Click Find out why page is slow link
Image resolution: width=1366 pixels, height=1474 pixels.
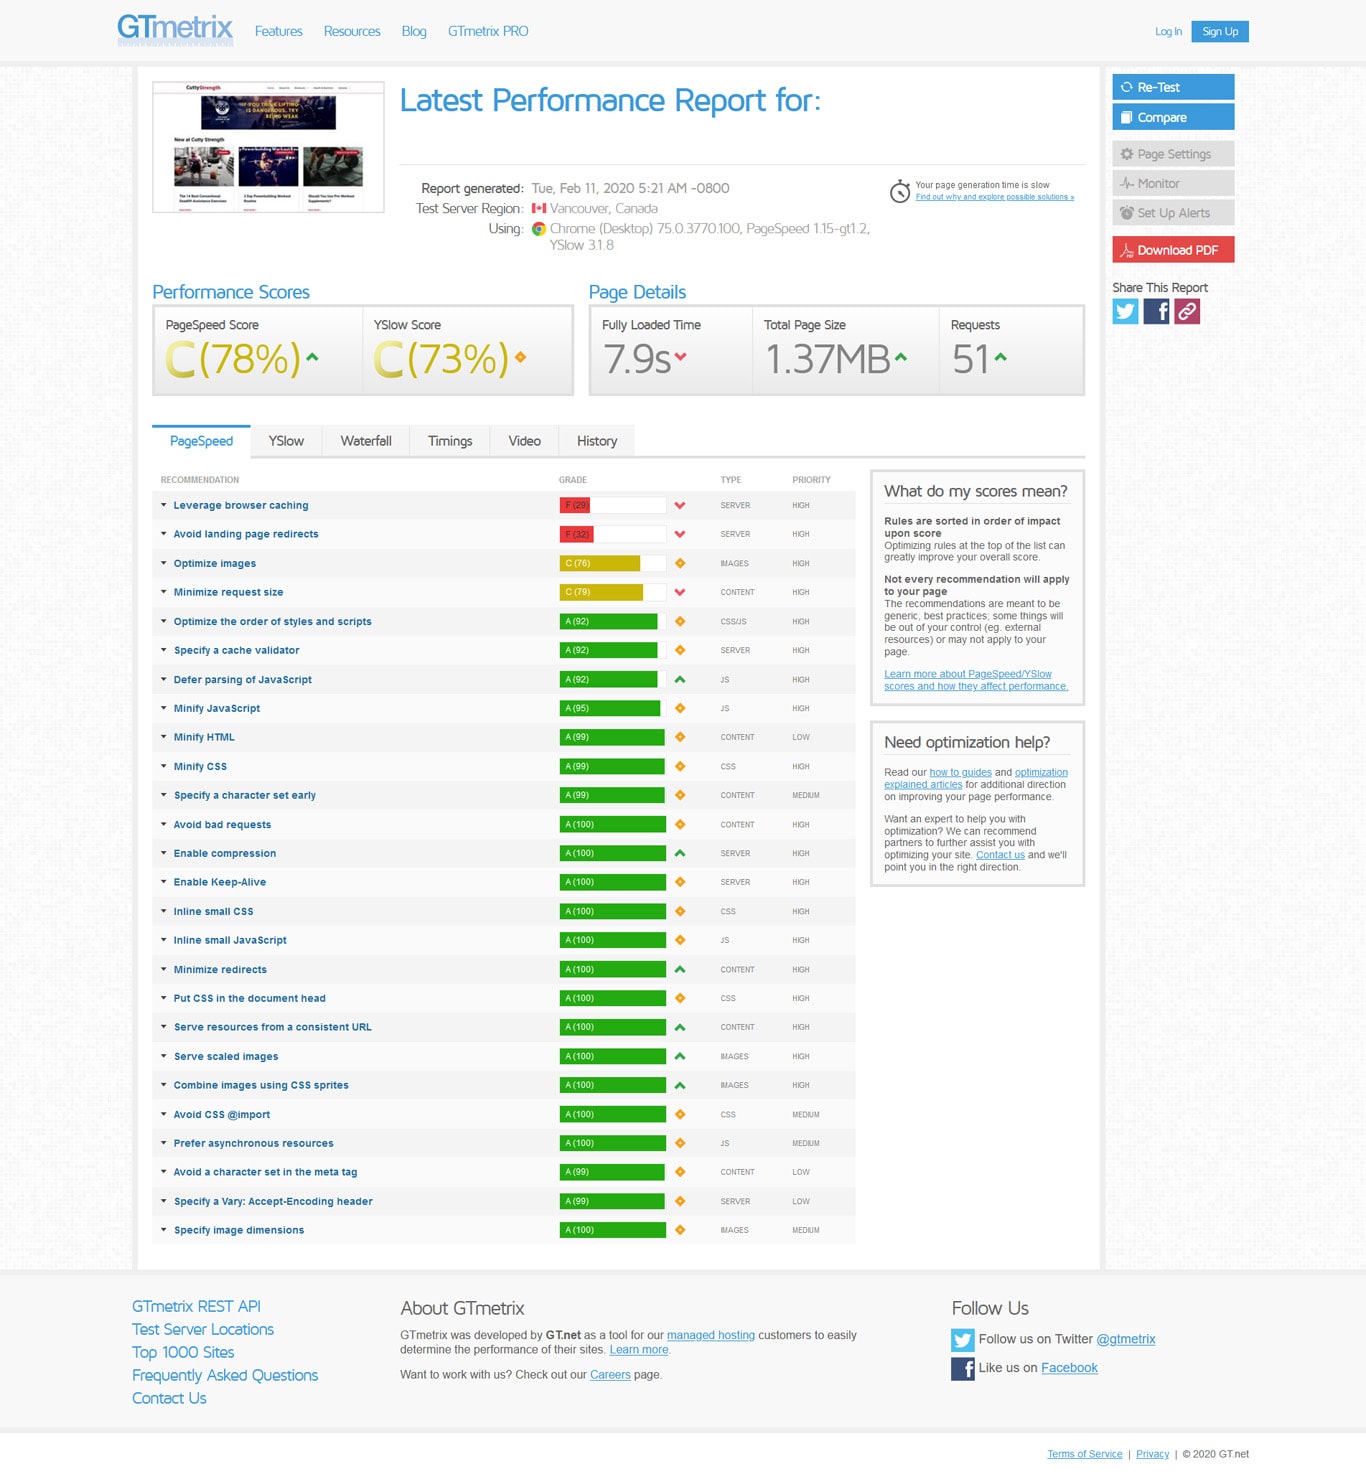pos(995,197)
